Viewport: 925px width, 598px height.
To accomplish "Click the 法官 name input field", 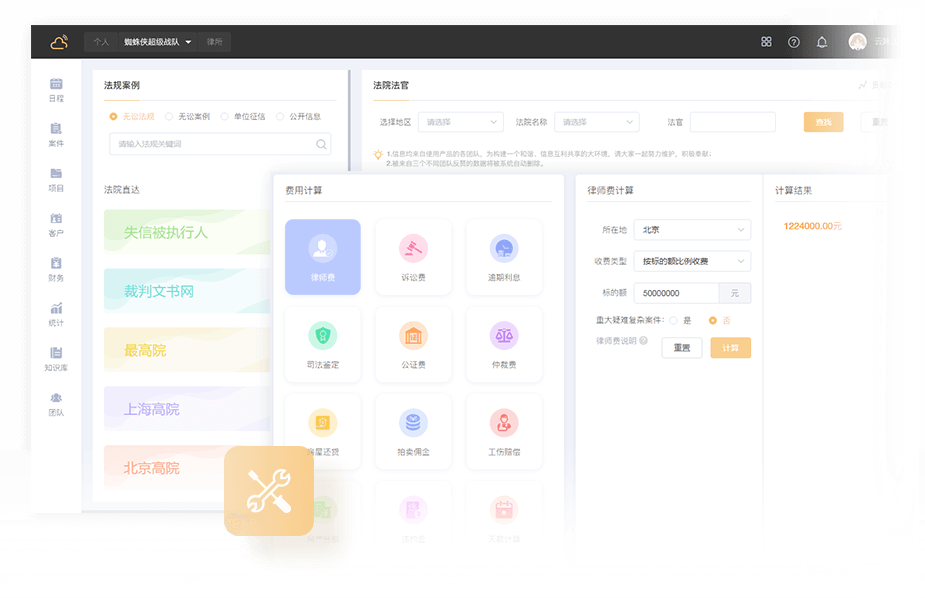I will (x=733, y=122).
